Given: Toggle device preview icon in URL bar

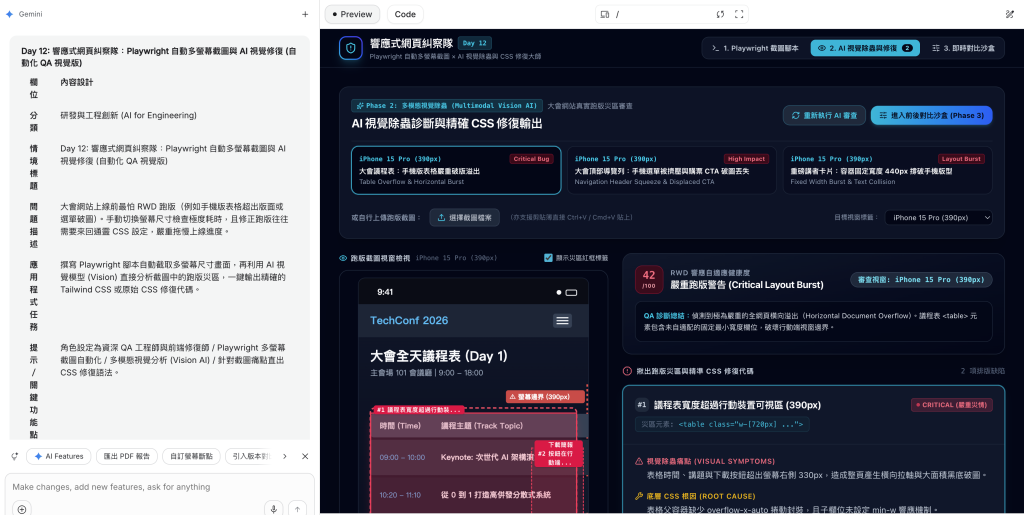Looking at the screenshot, I should [x=605, y=14].
